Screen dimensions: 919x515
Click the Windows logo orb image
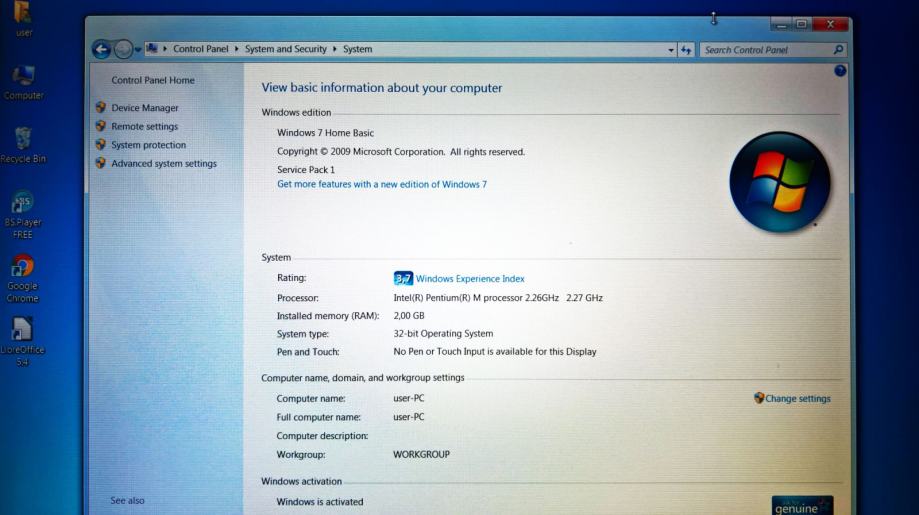pos(780,182)
